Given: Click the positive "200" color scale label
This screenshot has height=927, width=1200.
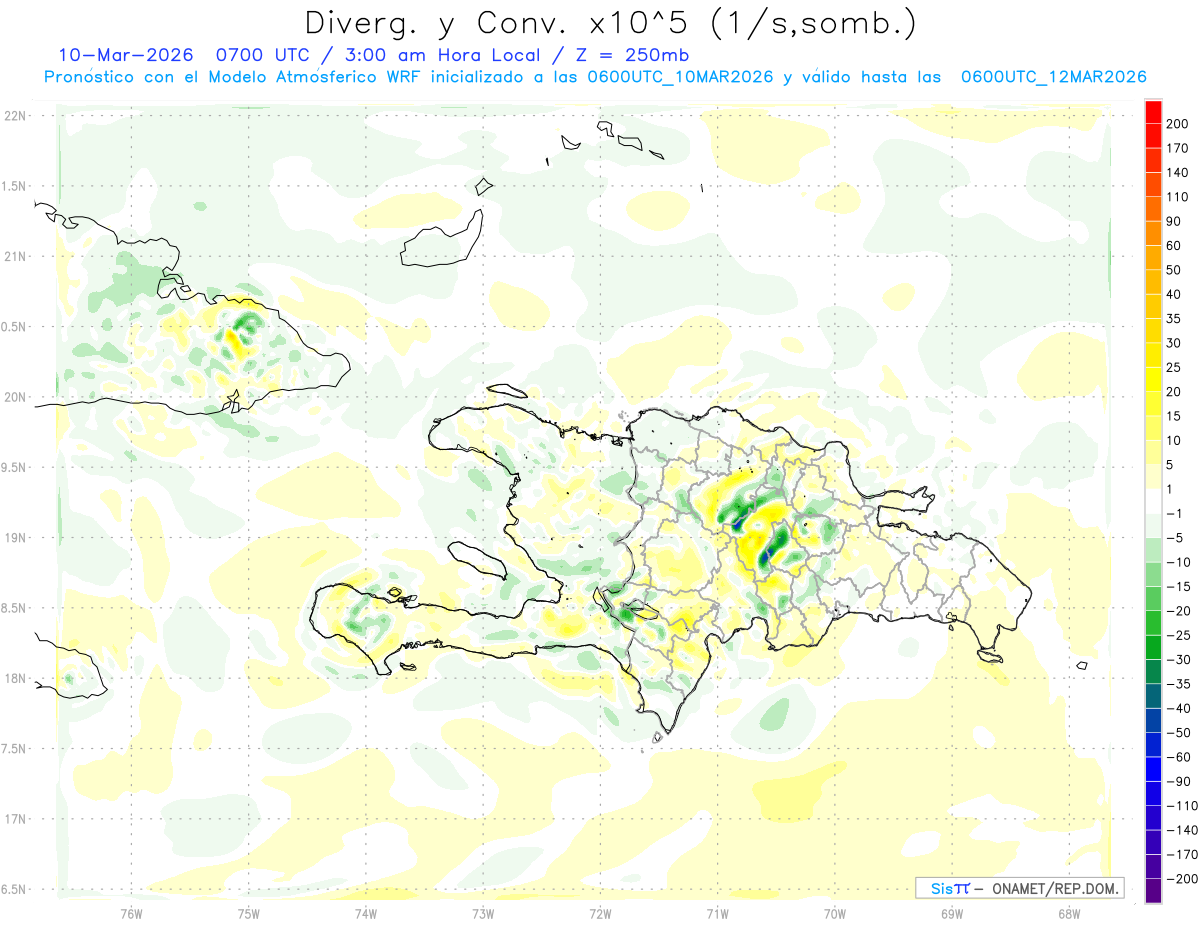Looking at the screenshot, I should pos(1178,124).
